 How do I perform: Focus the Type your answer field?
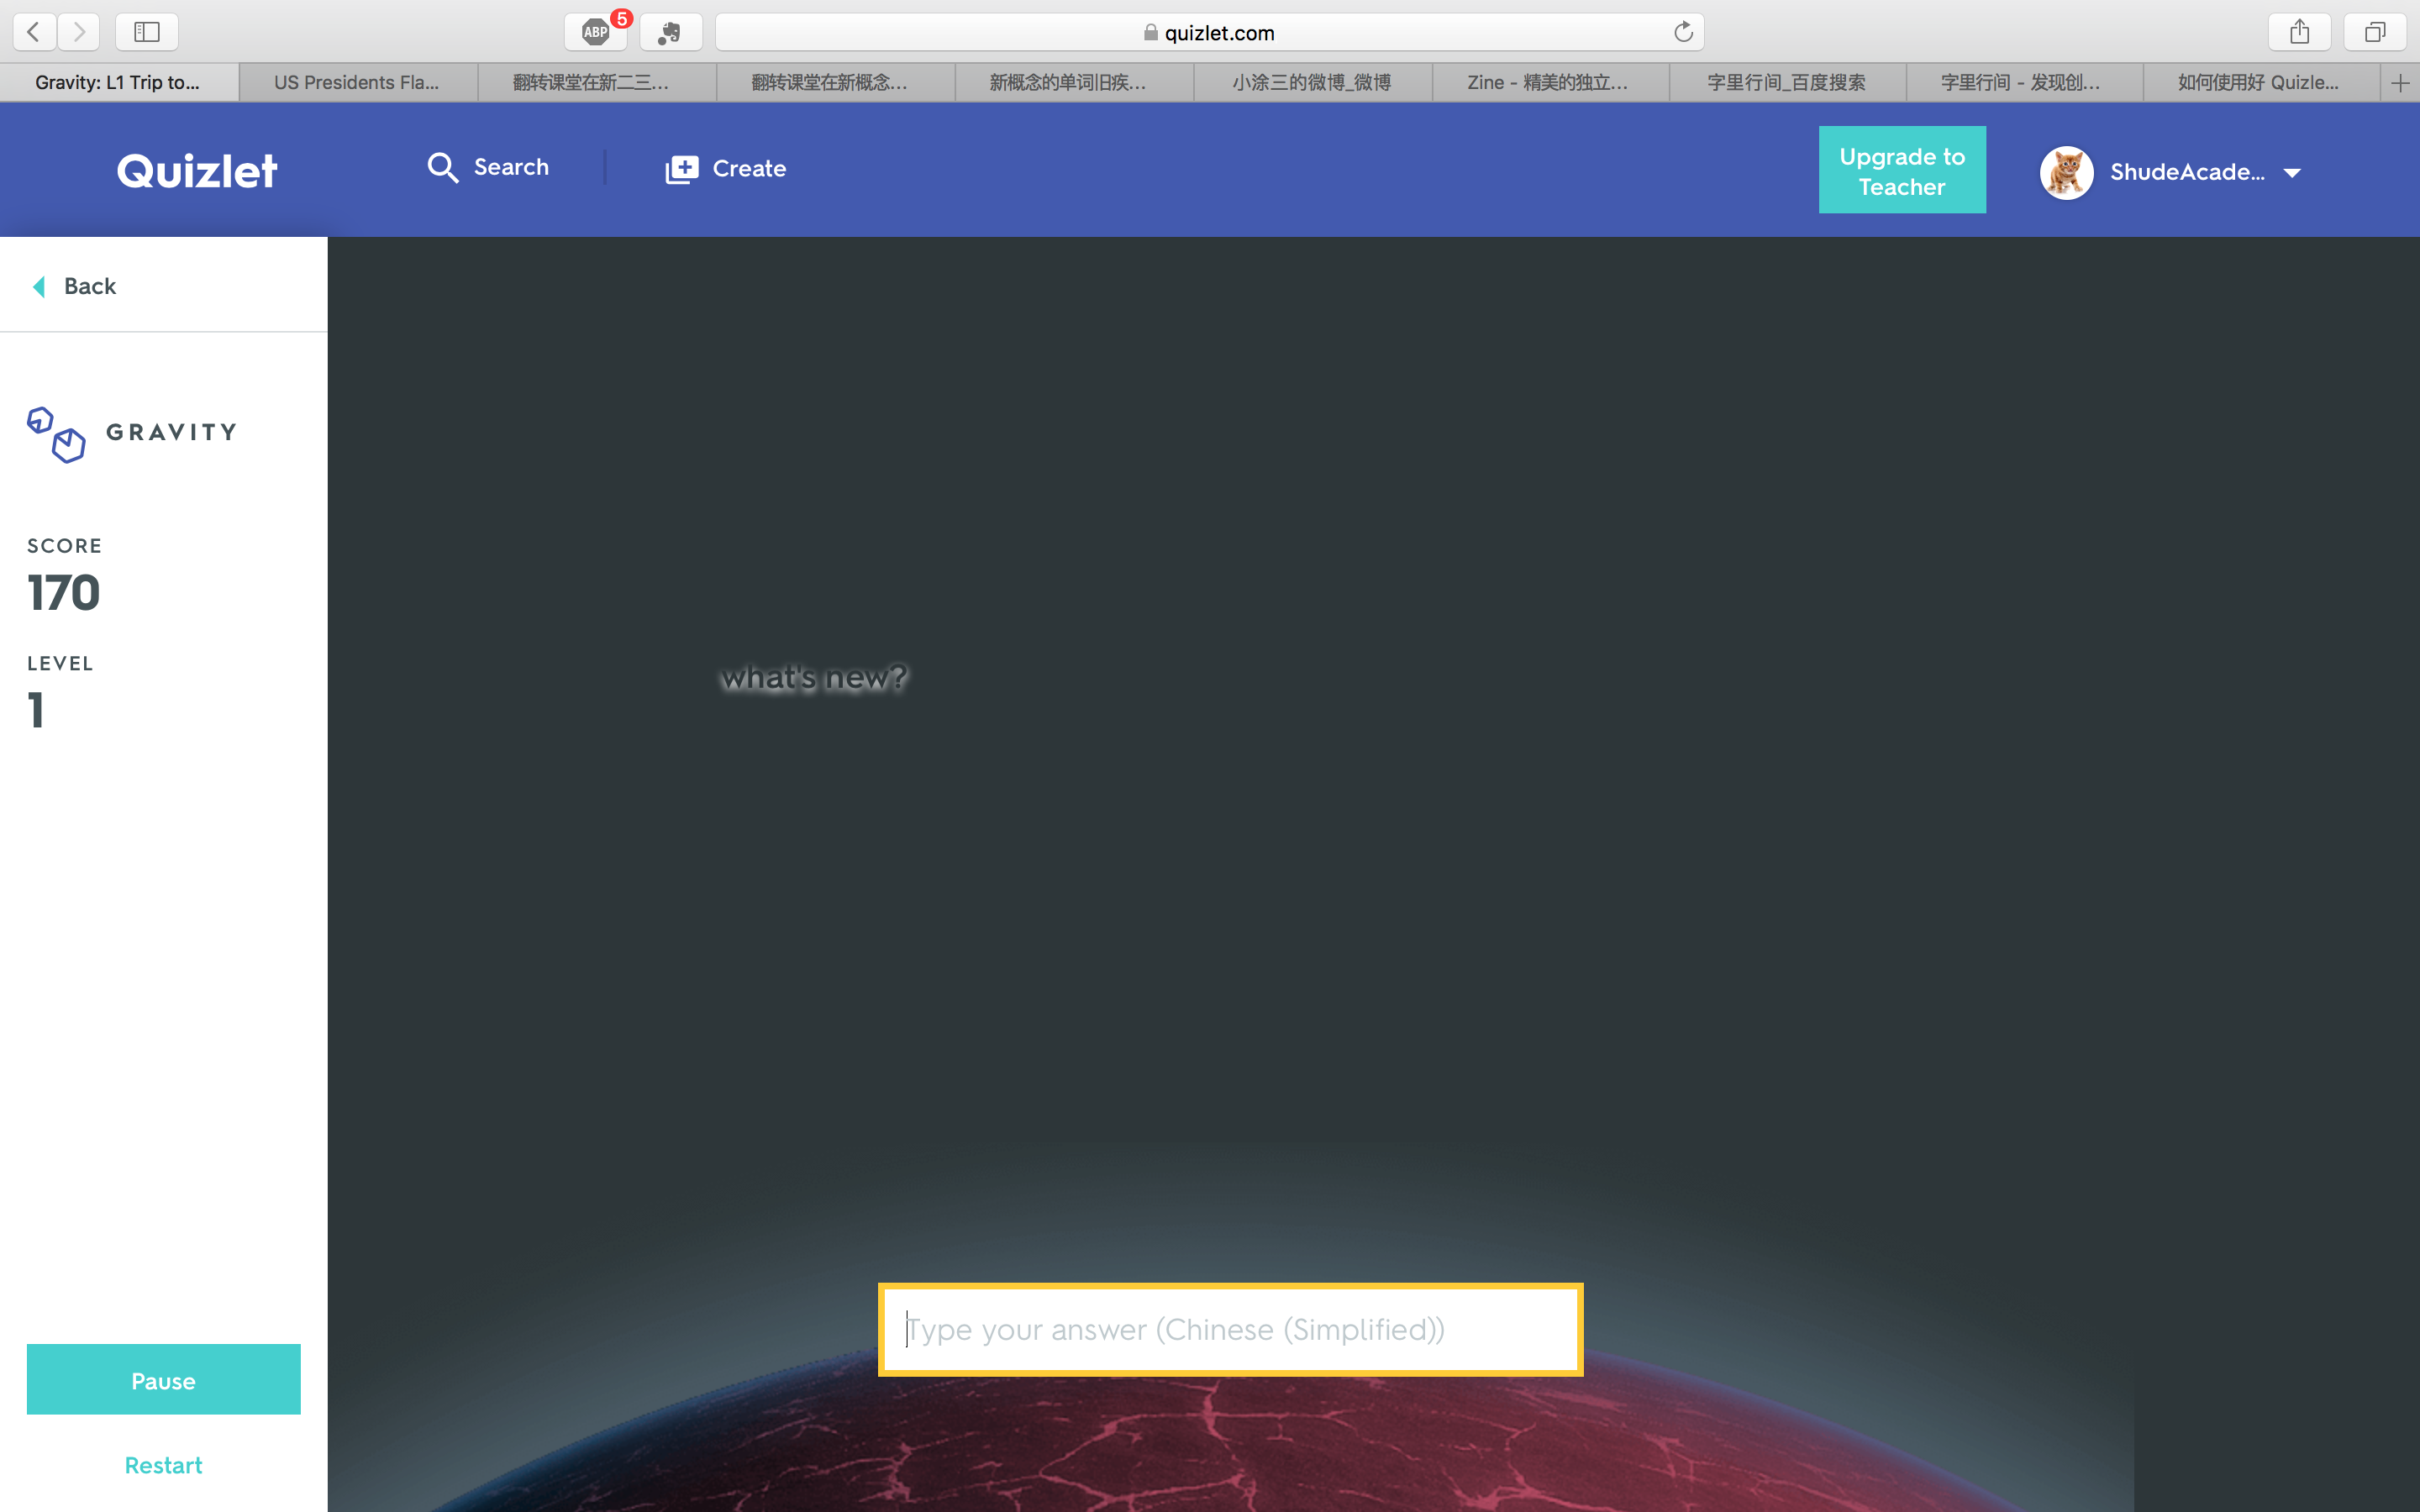pos(1230,1329)
